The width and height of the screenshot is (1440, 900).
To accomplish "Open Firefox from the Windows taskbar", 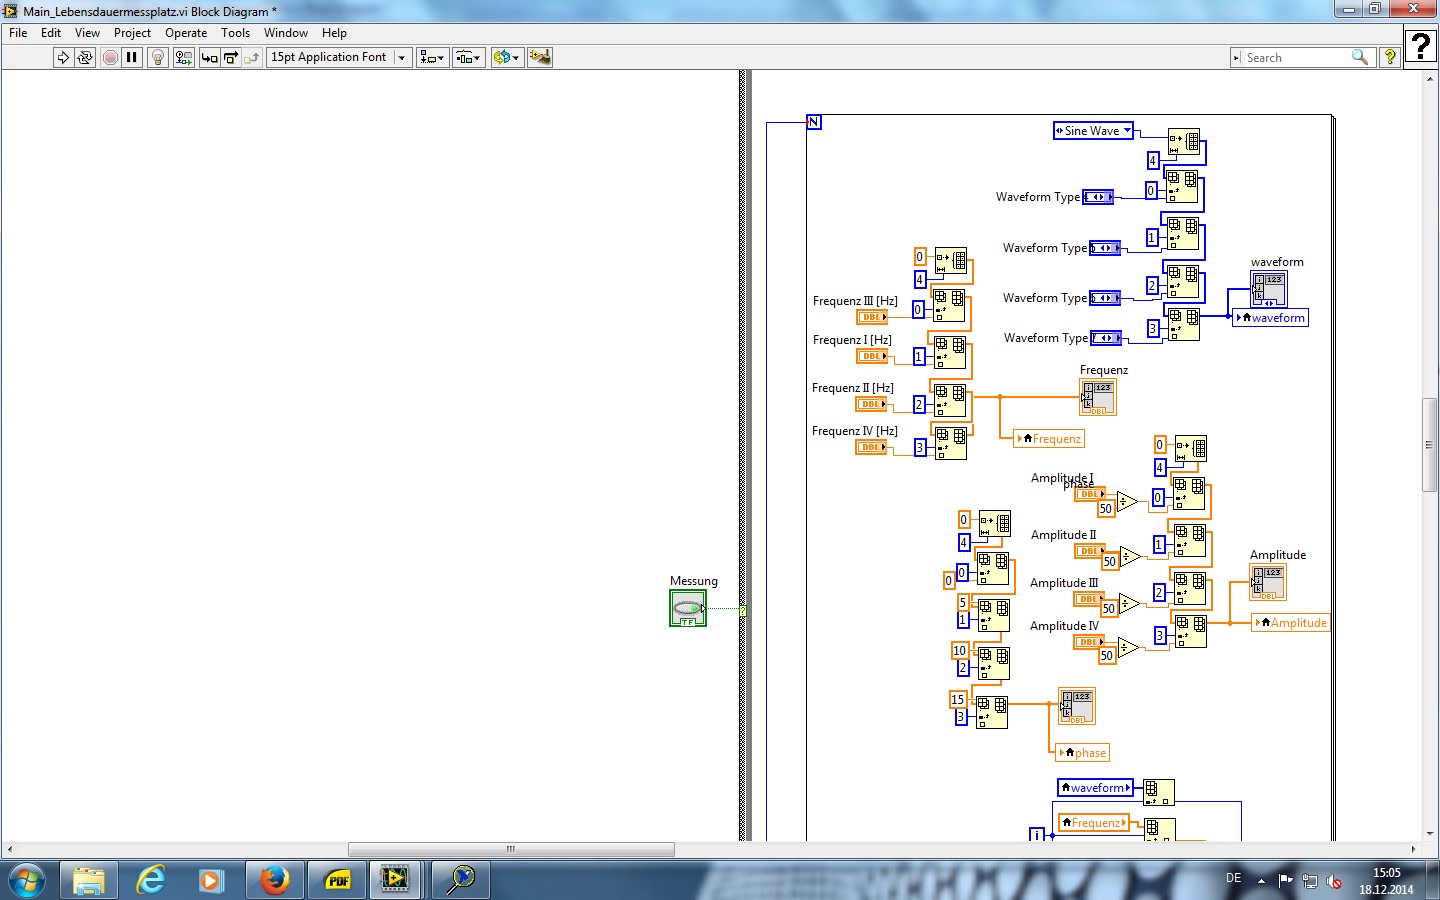I will [x=274, y=880].
